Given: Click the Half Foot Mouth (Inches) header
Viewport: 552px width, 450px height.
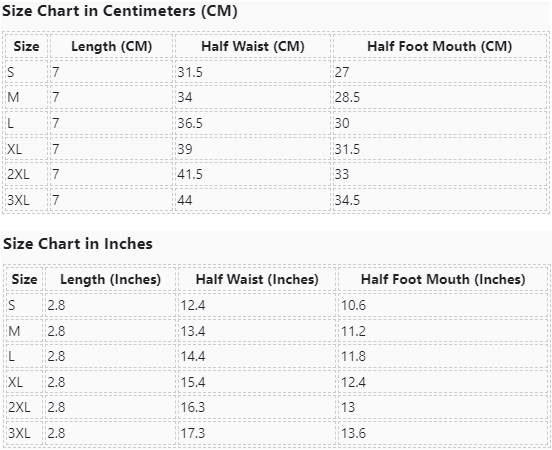Looking at the screenshot, I should [x=443, y=279].
